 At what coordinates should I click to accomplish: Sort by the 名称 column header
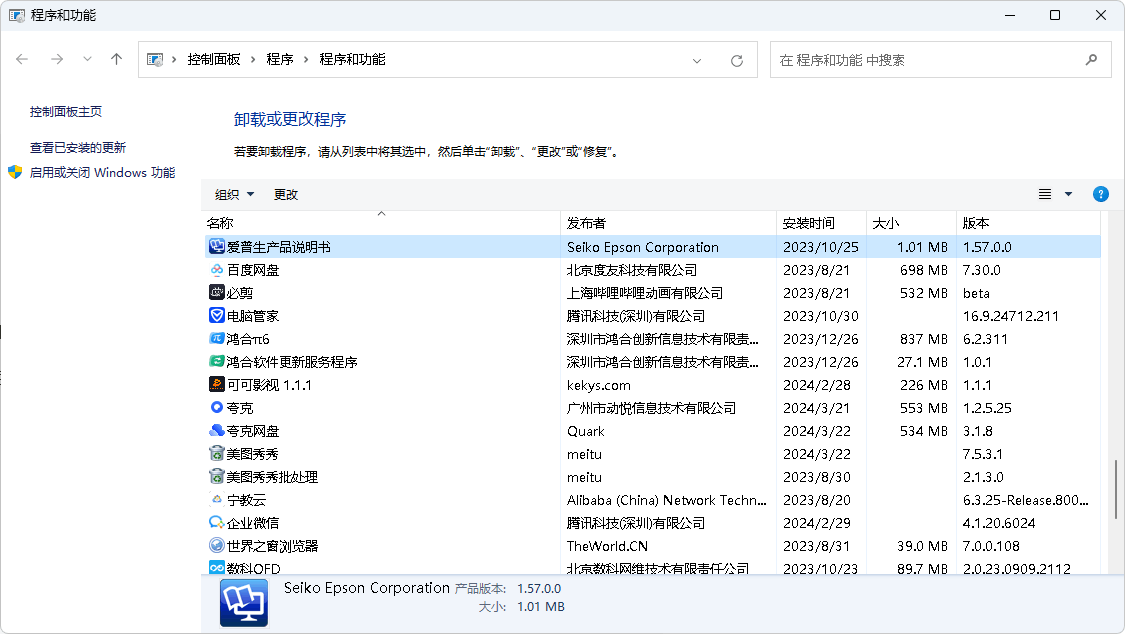coord(381,223)
